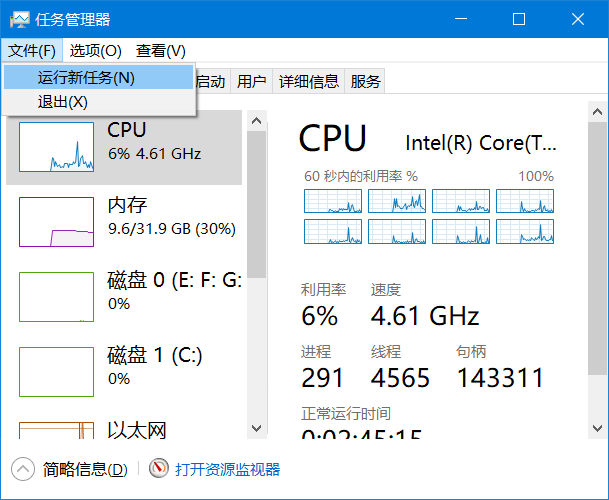Open the 打开资源监视器 link

227,469
